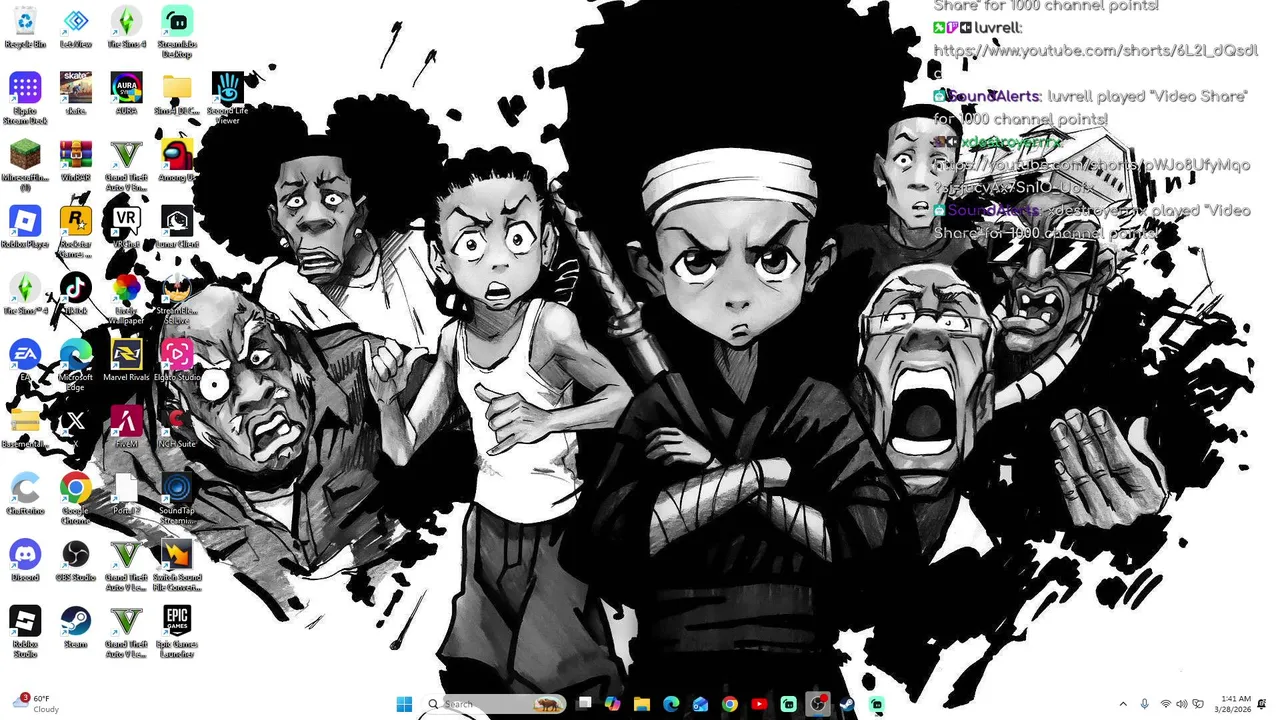The width and height of the screenshot is (1280, 720).
Task: Open YouTube from the taskbar
Action: [x=759, y=704]
